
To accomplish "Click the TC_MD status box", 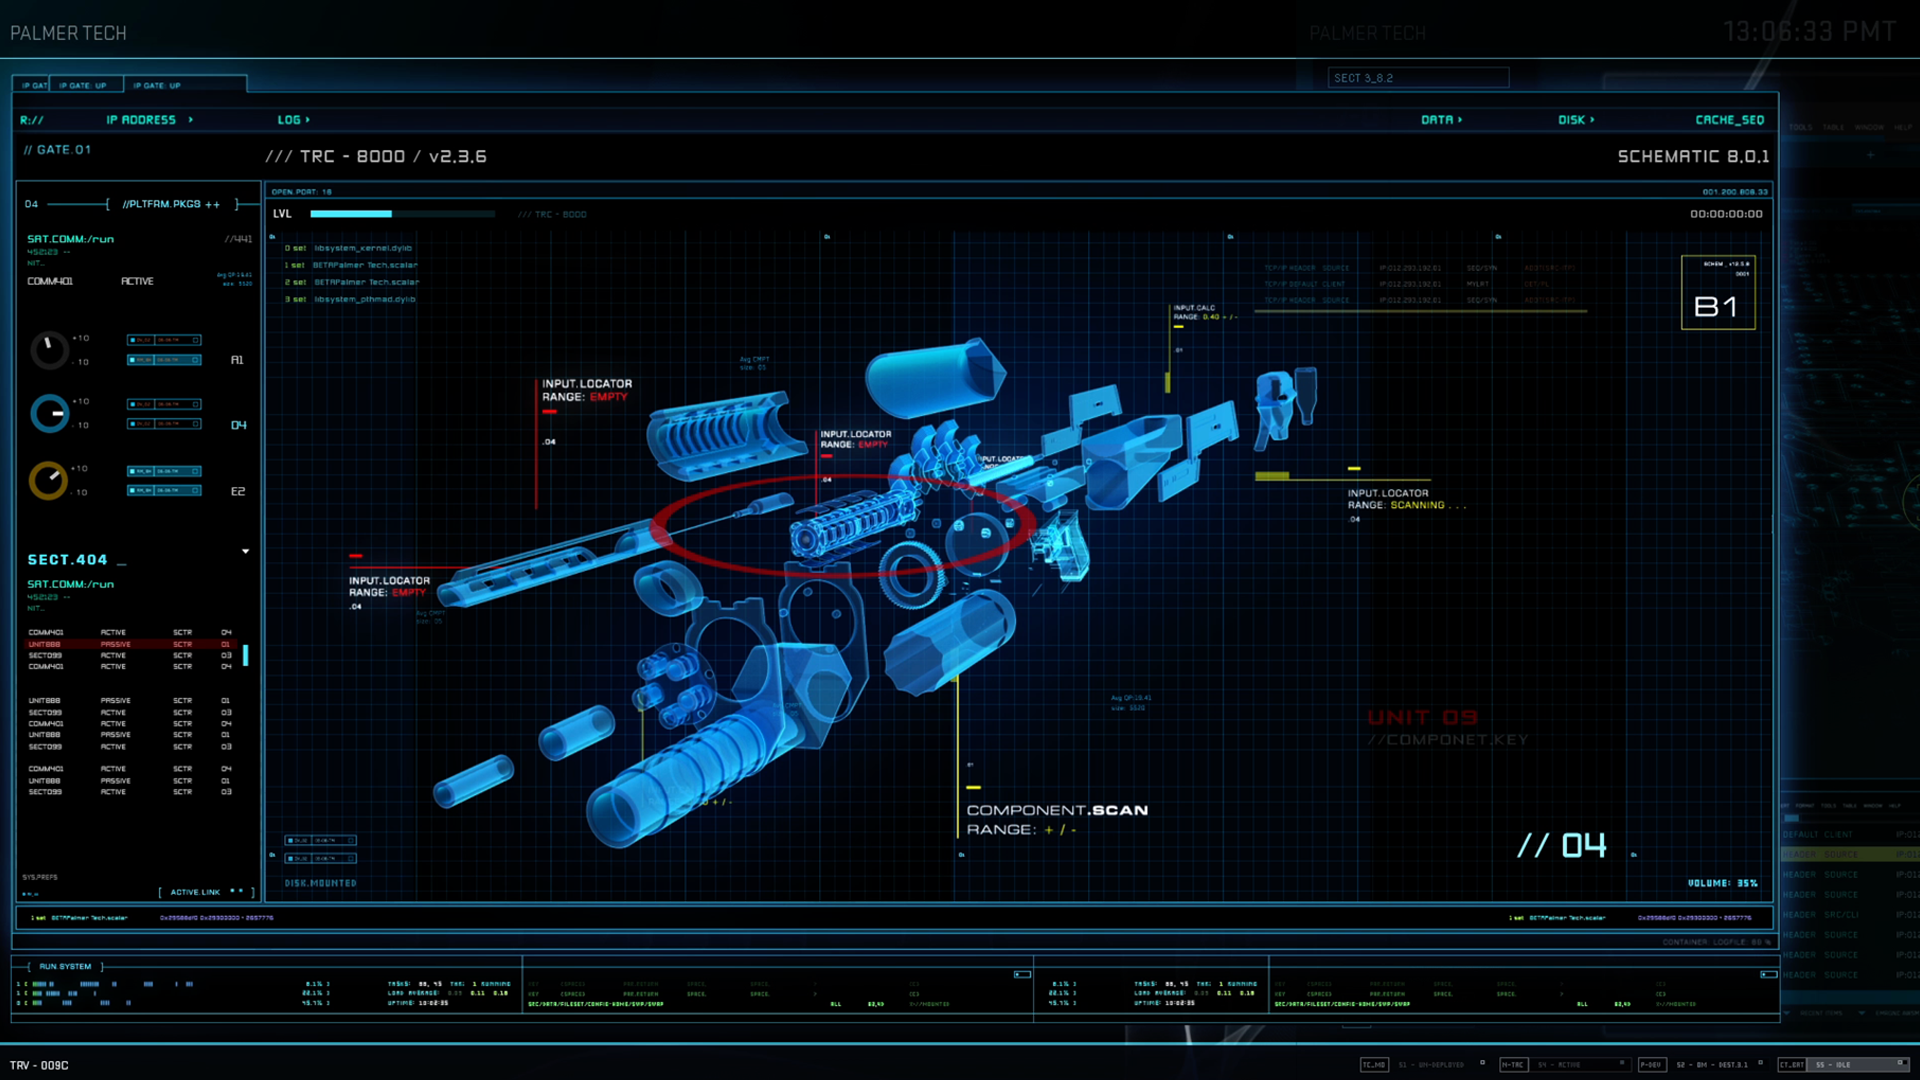I will 1373,1064.
